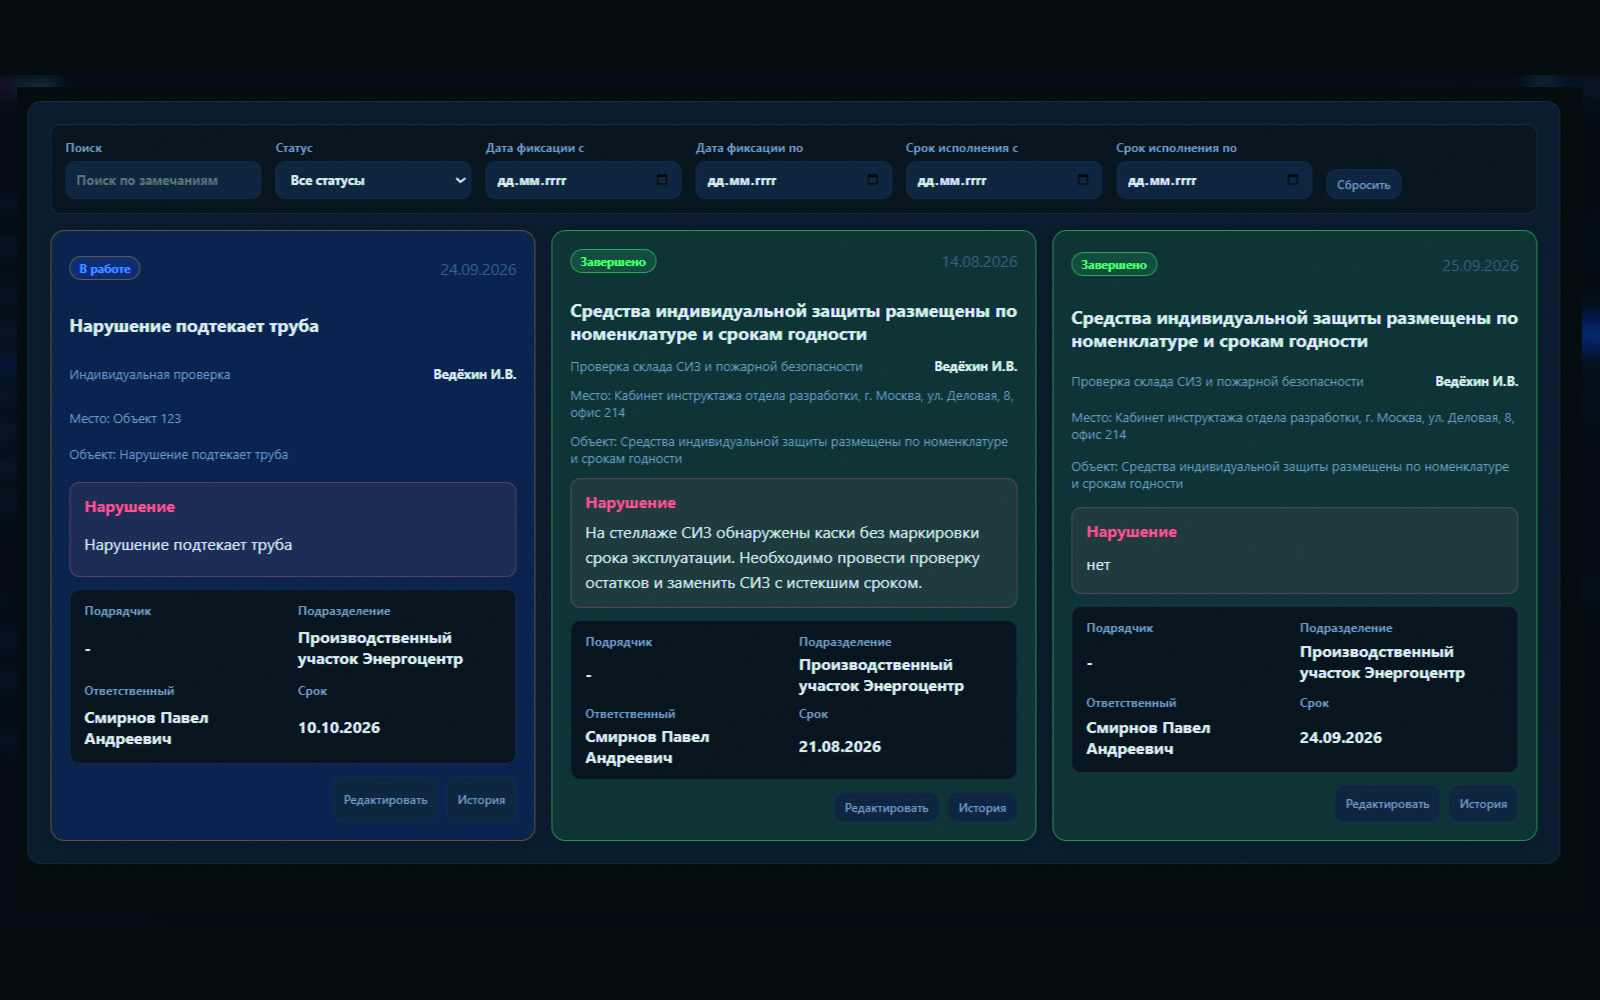Click violation text 'нет' on the third card

coord(1098,565)
